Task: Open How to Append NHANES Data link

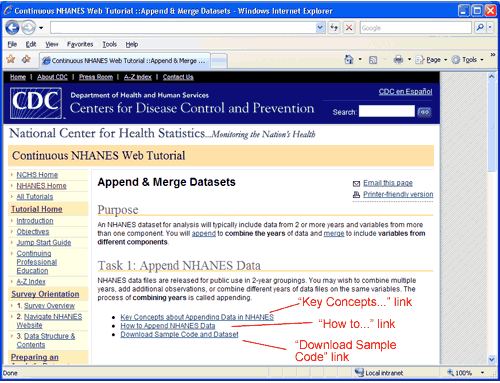Action: 168,326
